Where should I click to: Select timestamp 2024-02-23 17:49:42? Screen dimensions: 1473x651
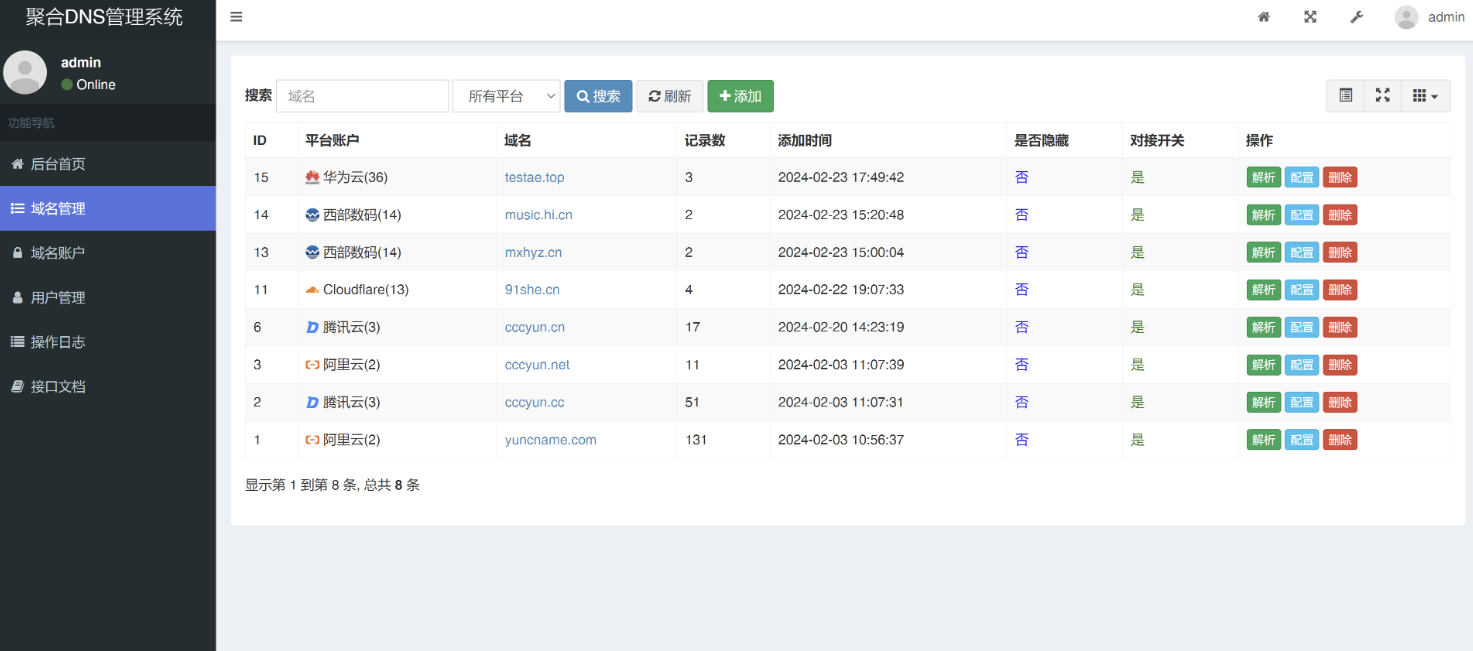841,177
